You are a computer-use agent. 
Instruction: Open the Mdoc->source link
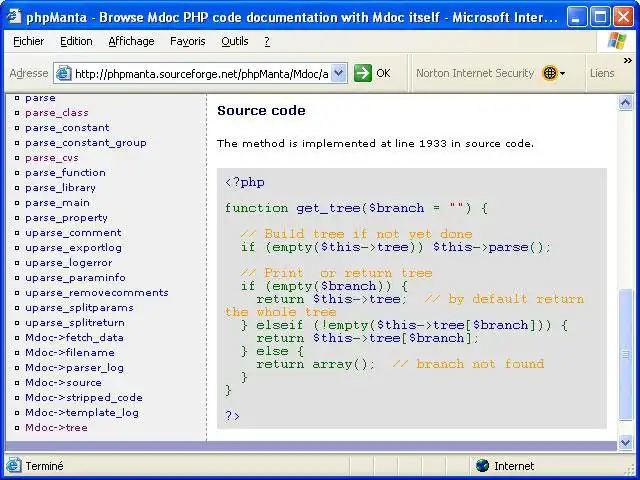pyautogui.click(x=63, y=383)
